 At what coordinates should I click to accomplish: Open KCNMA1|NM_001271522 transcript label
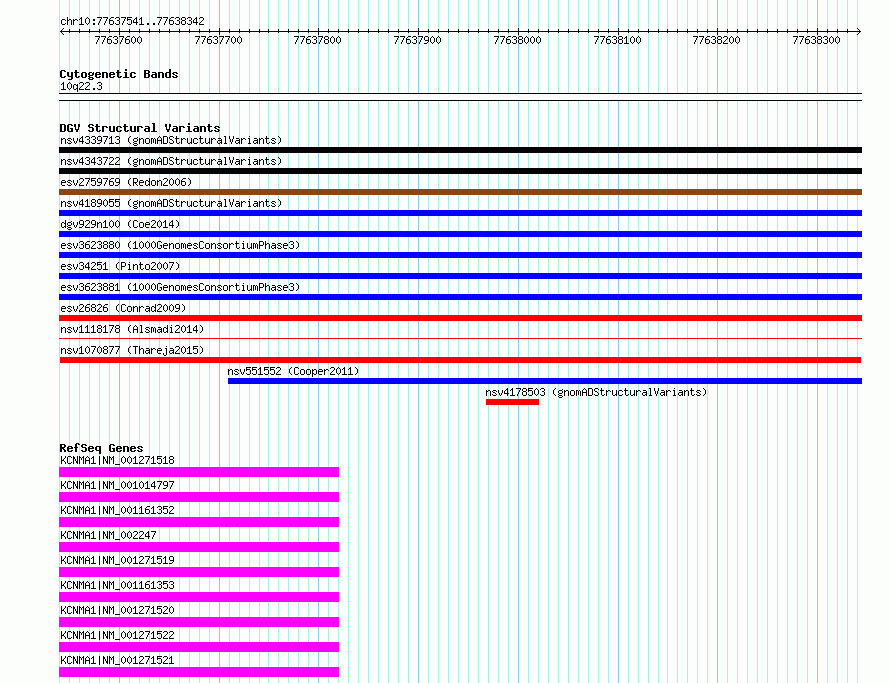tap(117, 635)
